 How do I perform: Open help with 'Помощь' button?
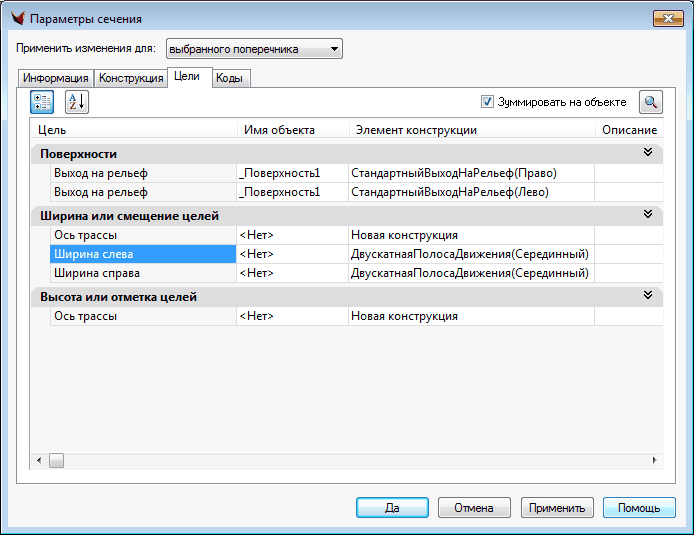pyautogui.click(x=639, y=507)
